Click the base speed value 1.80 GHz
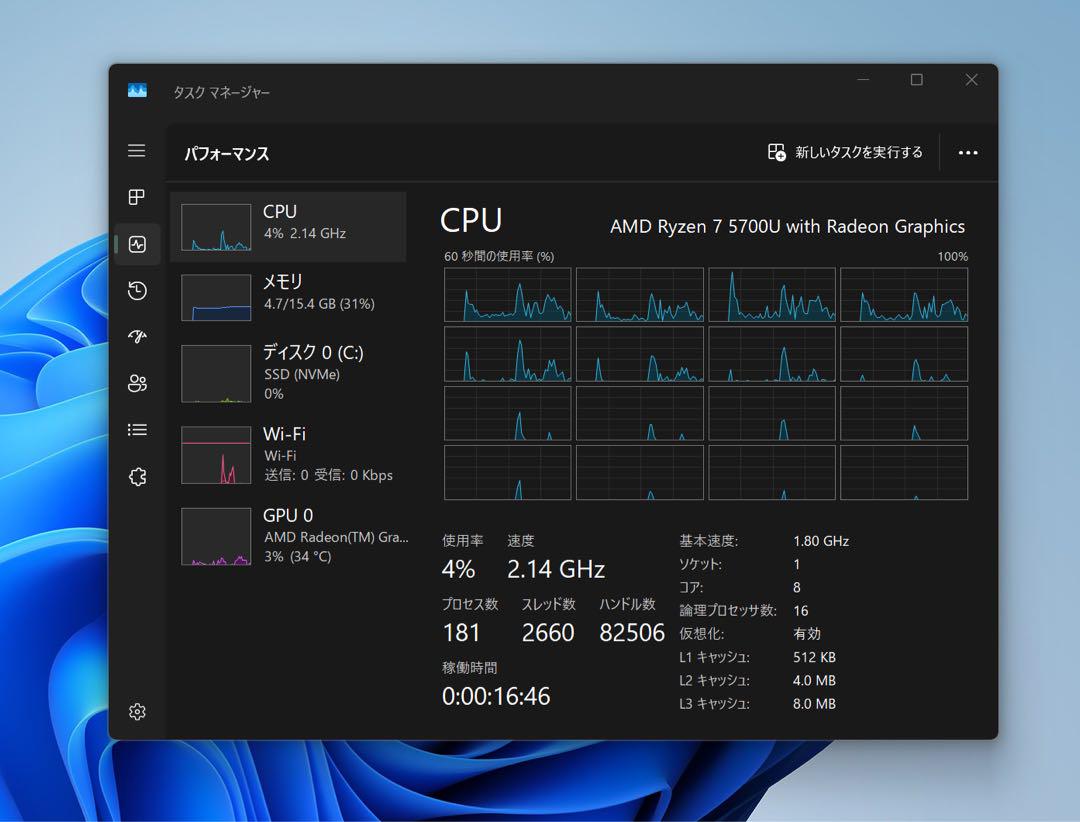The height and width of the screenshot is (822, 1080). pyautogui.click(x=821, y=541)
